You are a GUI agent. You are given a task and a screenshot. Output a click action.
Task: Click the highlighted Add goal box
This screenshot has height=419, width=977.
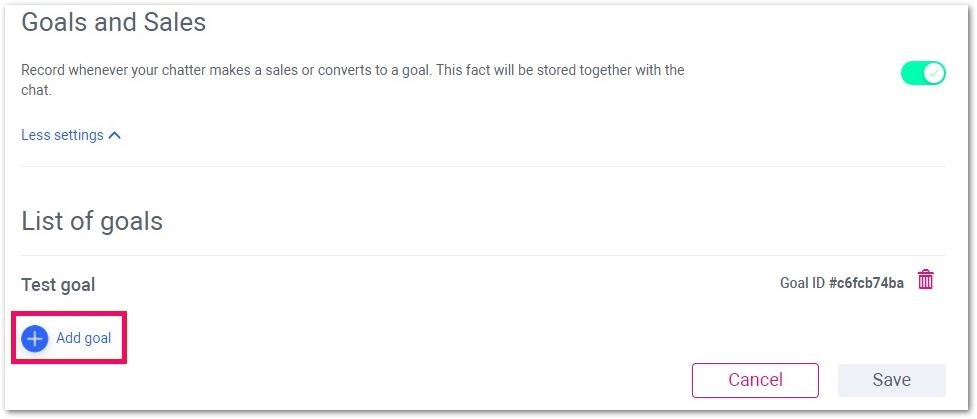click(x=69, y=337)
